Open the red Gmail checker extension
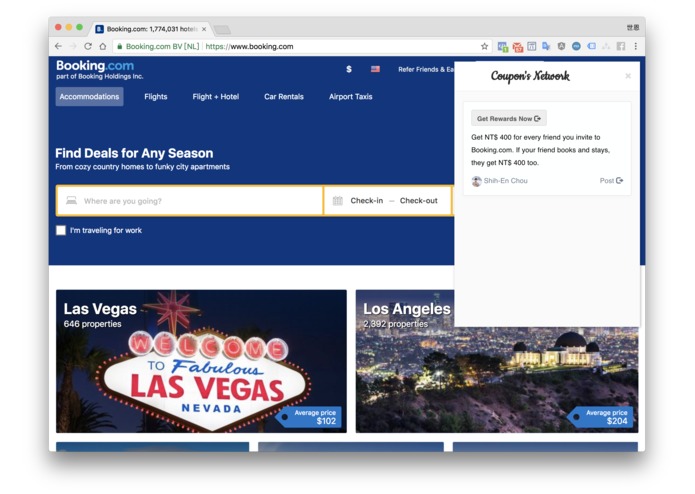The image size is (695, 494). [x=518, y=47]
